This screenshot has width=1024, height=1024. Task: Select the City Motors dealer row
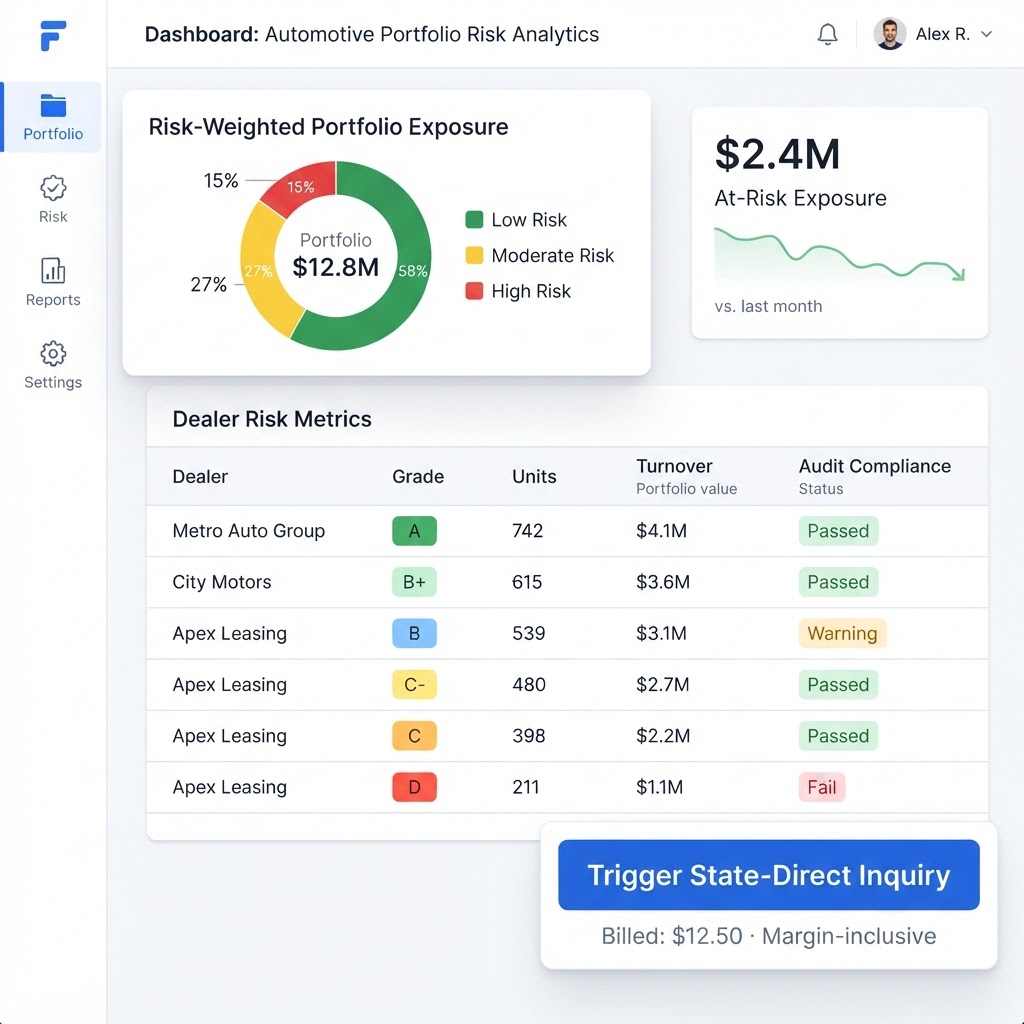click(x=567, y=582)
